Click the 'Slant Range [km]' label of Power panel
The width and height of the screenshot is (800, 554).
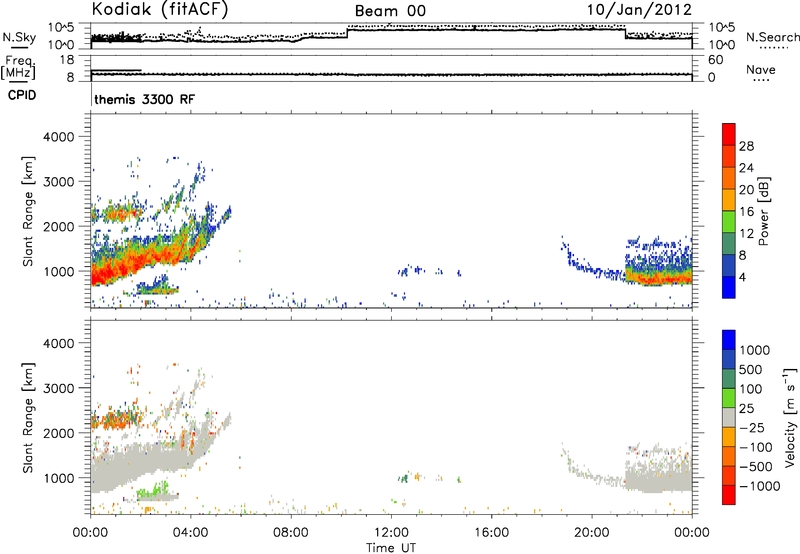coord(28,211)
